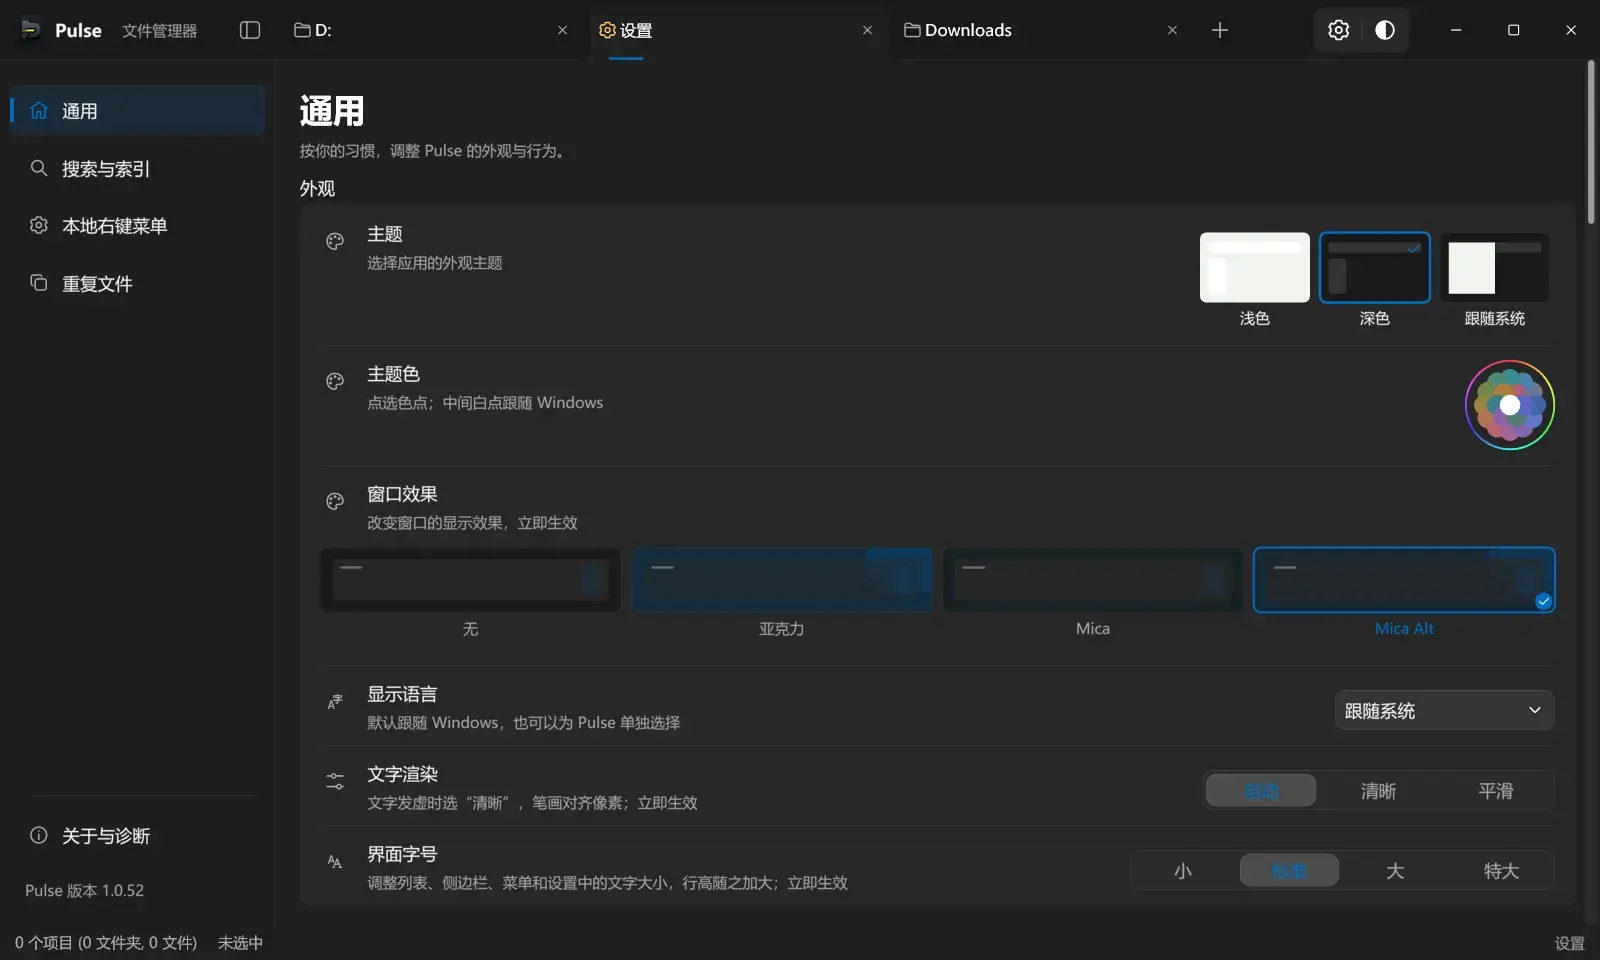Click the magnifier icon beside 搜索与索引

tap(39, 168)
